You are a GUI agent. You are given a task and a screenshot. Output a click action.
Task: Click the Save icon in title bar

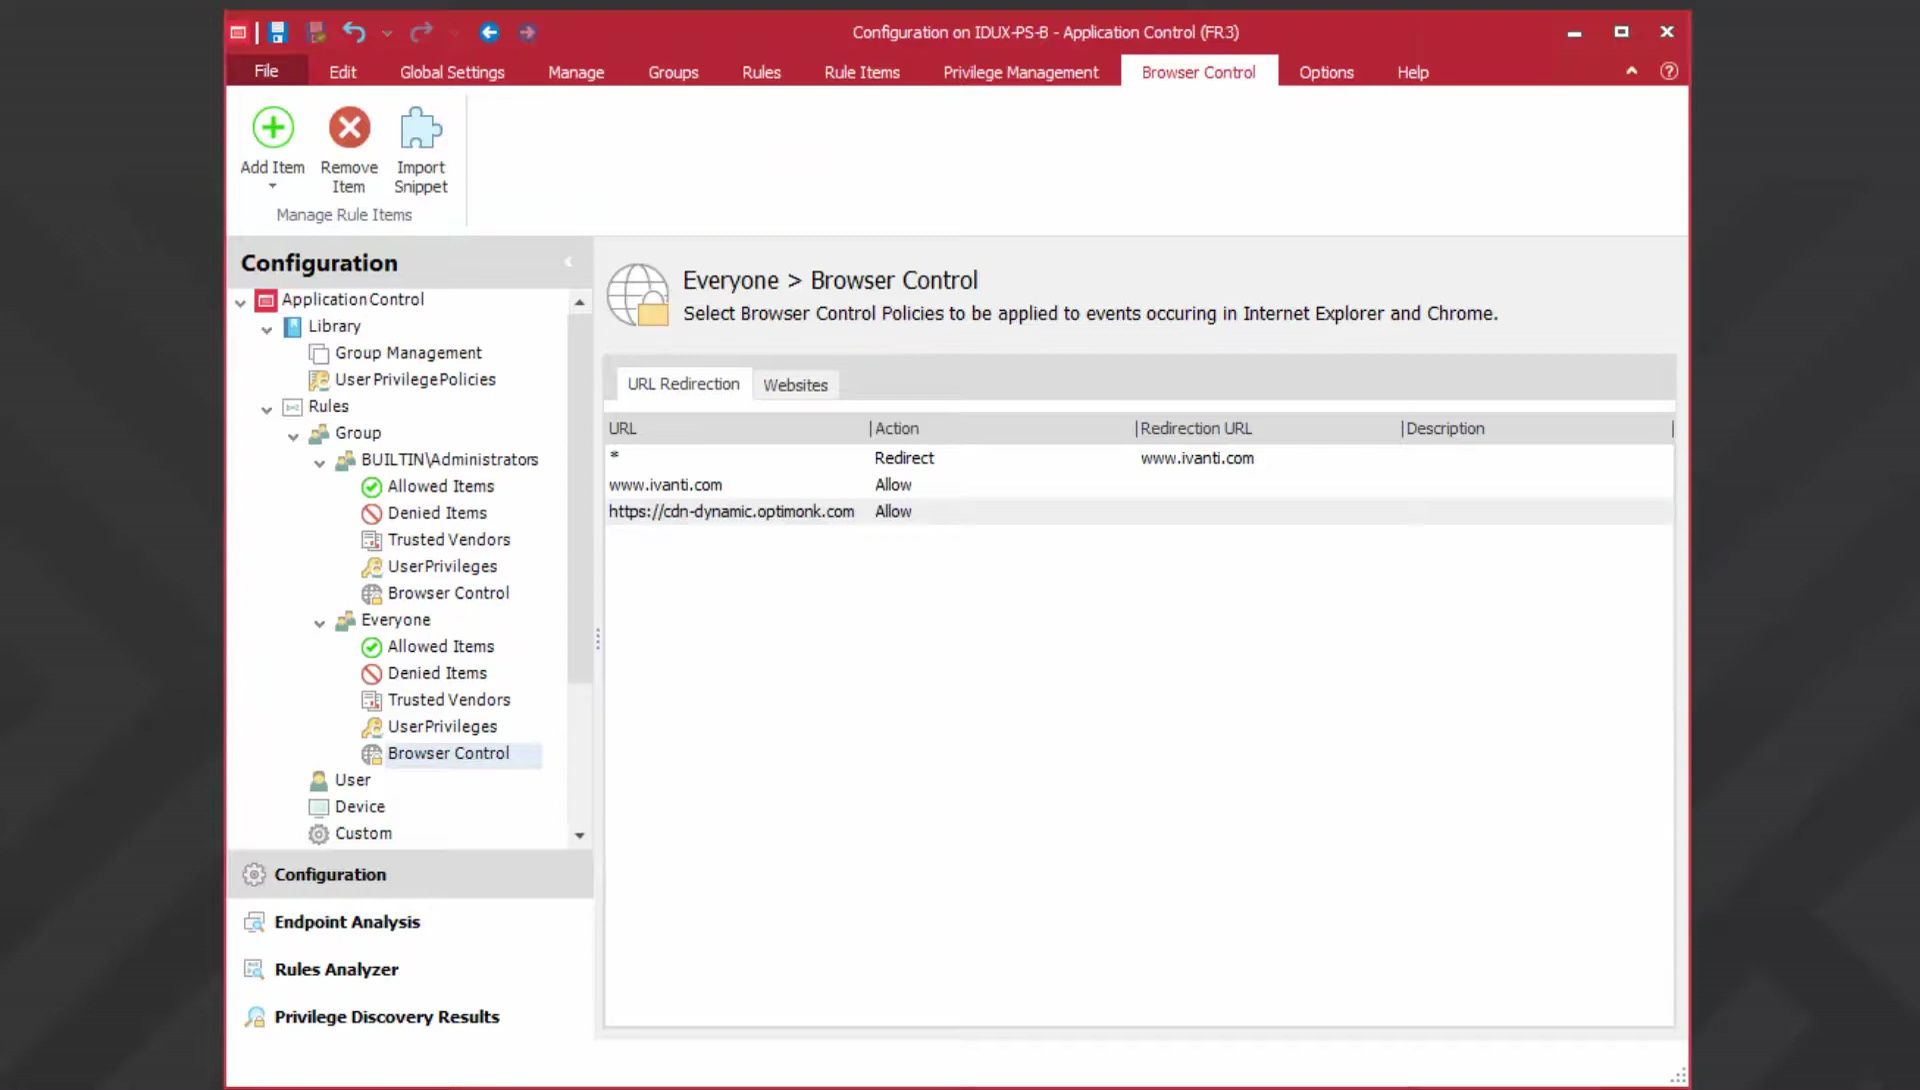click(x=278, y=32)
